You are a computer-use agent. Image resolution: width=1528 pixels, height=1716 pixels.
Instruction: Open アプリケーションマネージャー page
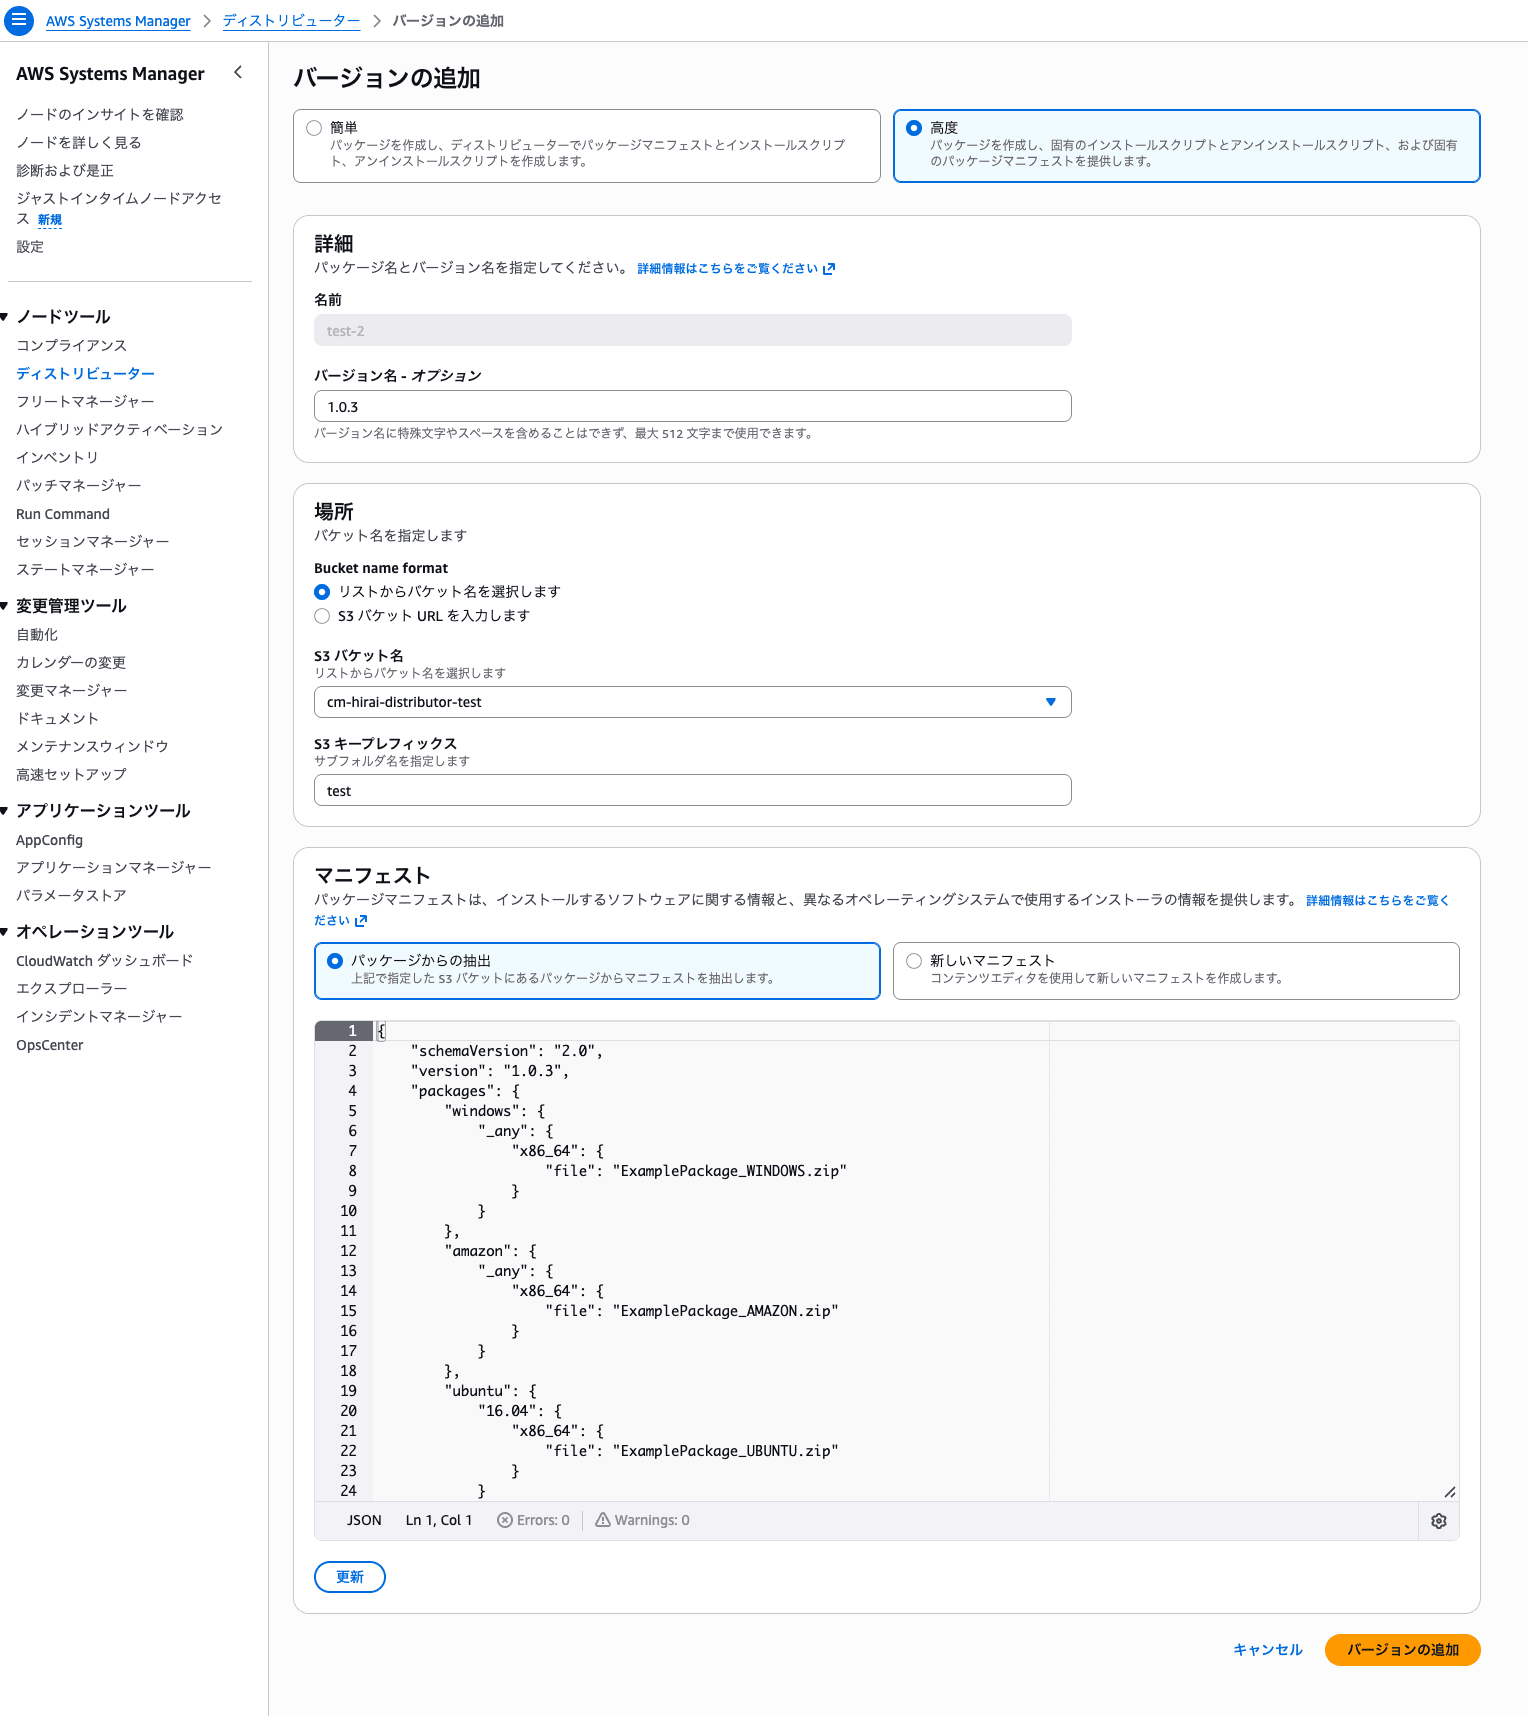114,868
